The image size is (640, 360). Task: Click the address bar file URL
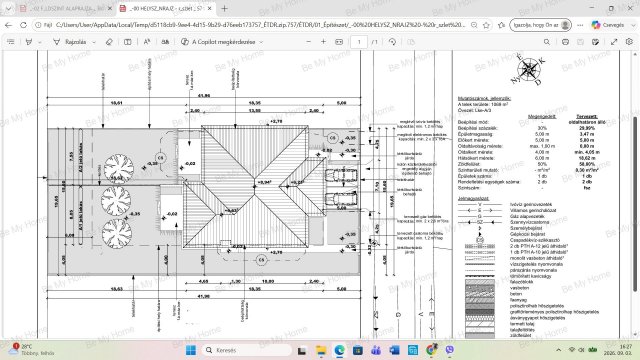point(260,25)
